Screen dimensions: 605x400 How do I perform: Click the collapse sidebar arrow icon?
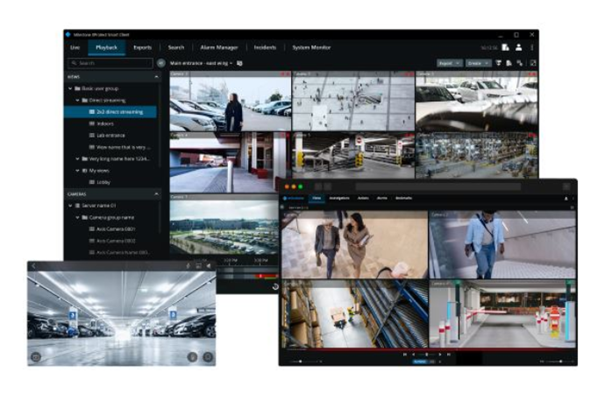(x=161, y=63)
